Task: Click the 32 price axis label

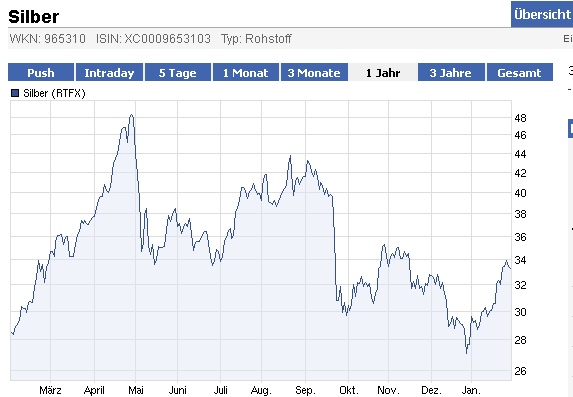Action: click(520, 285)
